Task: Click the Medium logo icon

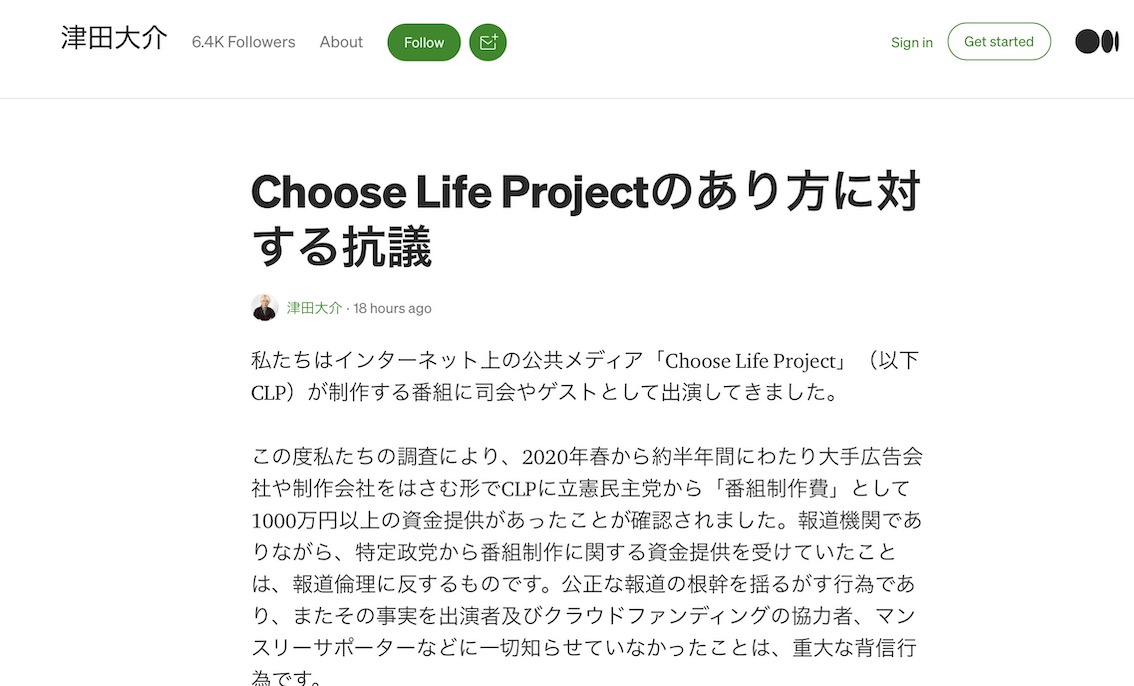Action: tap(1096, 42)
